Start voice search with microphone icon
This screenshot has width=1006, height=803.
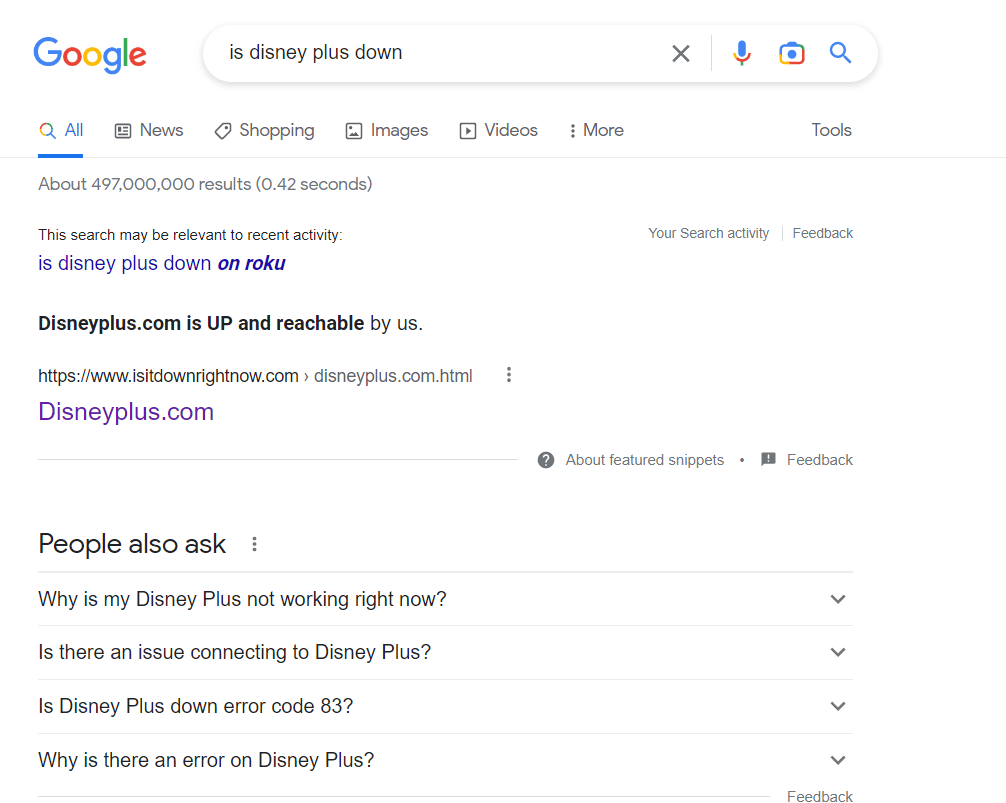[x=742, y=53]
